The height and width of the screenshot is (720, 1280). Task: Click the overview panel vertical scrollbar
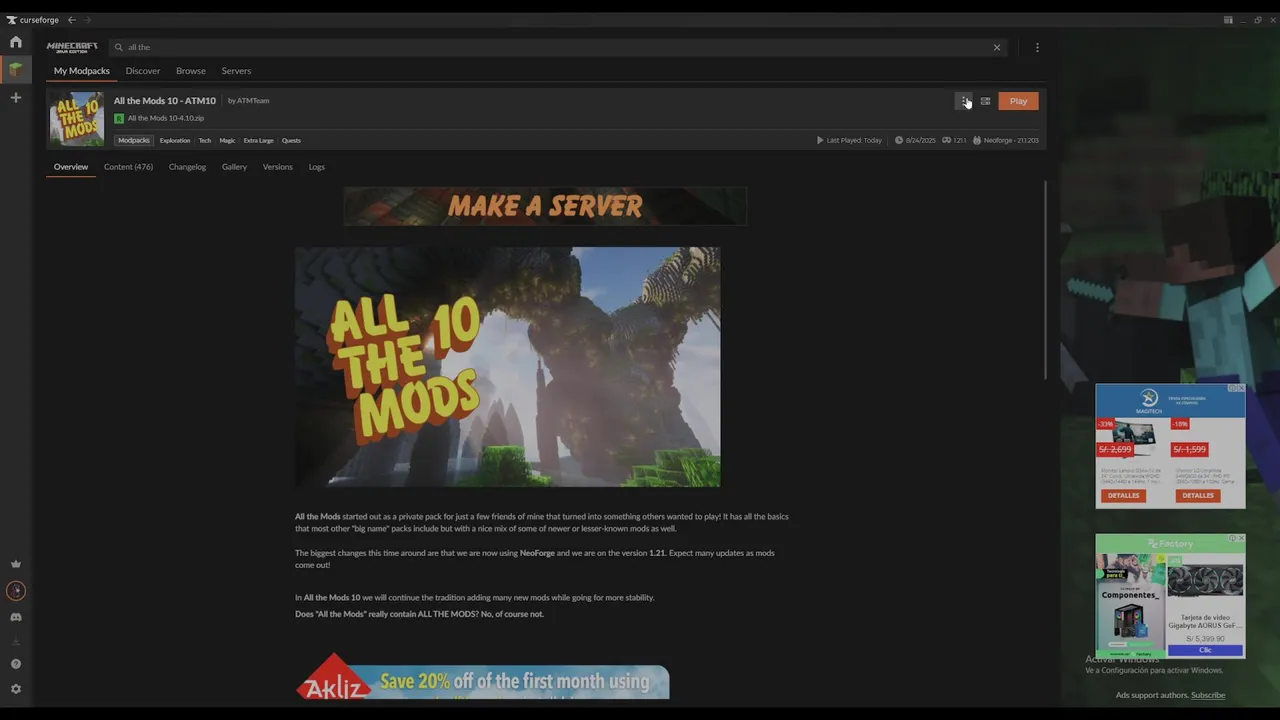click(1045, 280)
